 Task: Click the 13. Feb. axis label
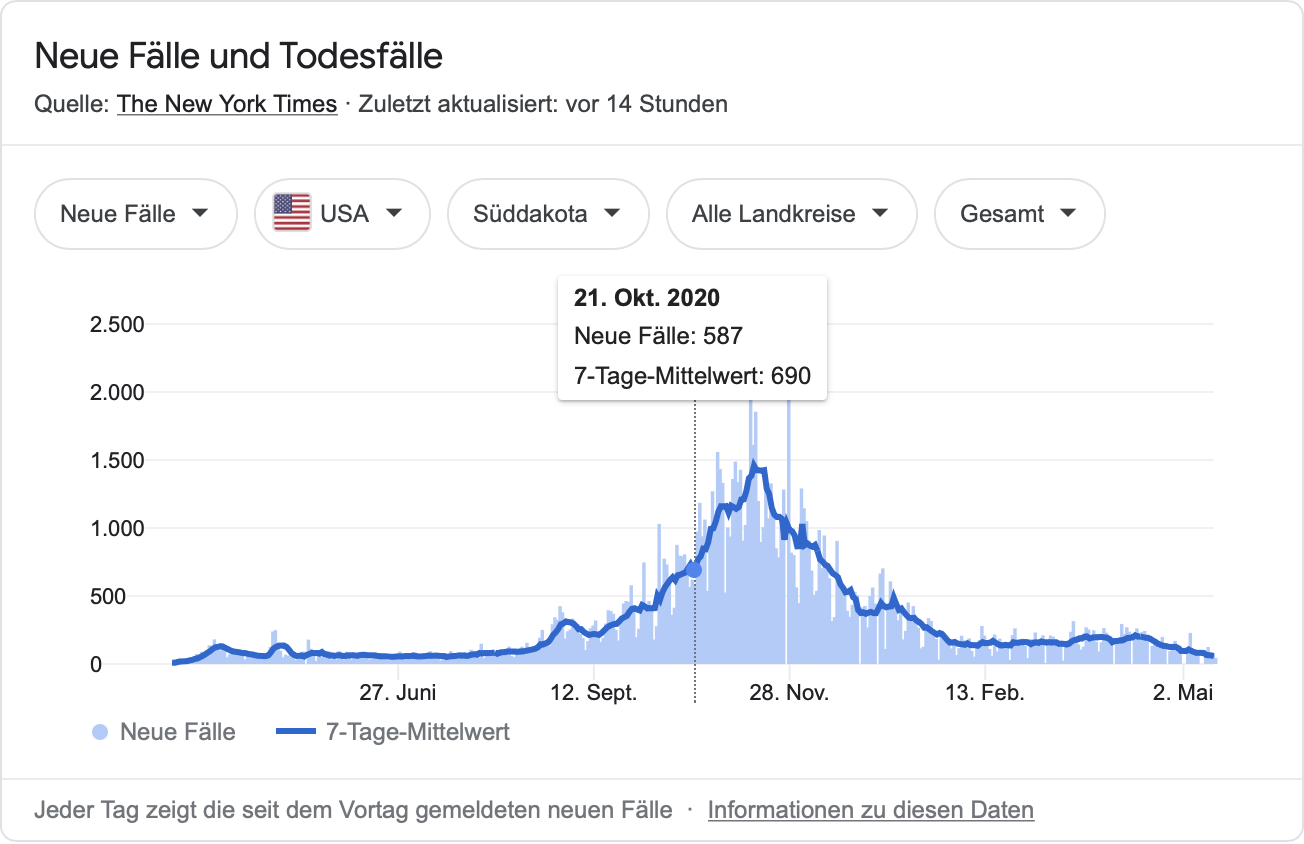click(x=984, y=693)
